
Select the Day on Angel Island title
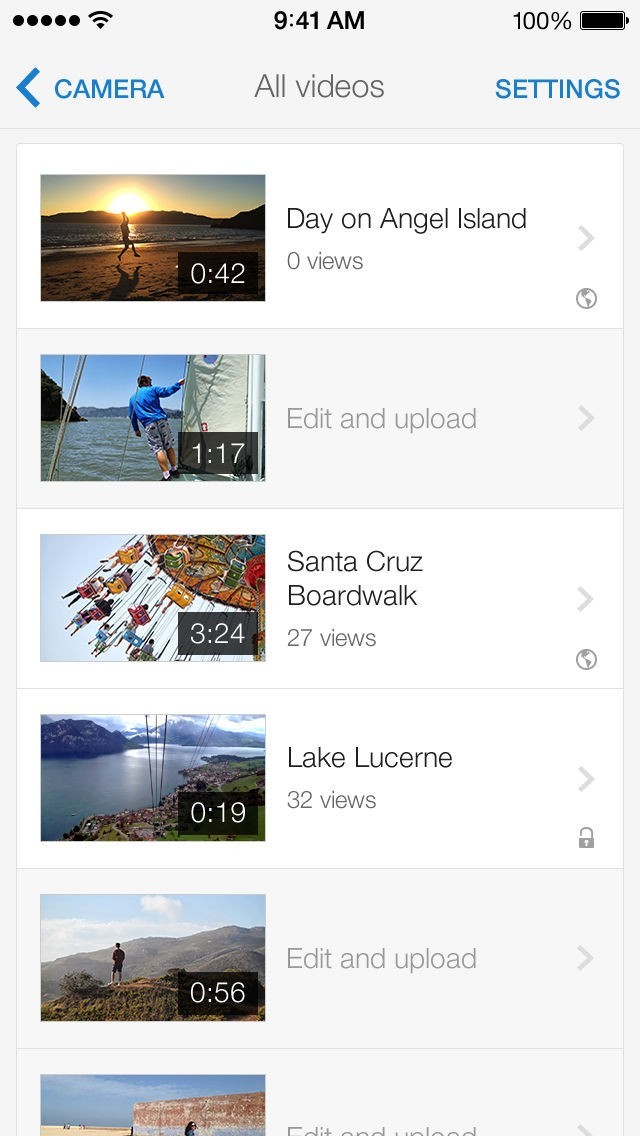pyautogui.click(x=406, y=219)
